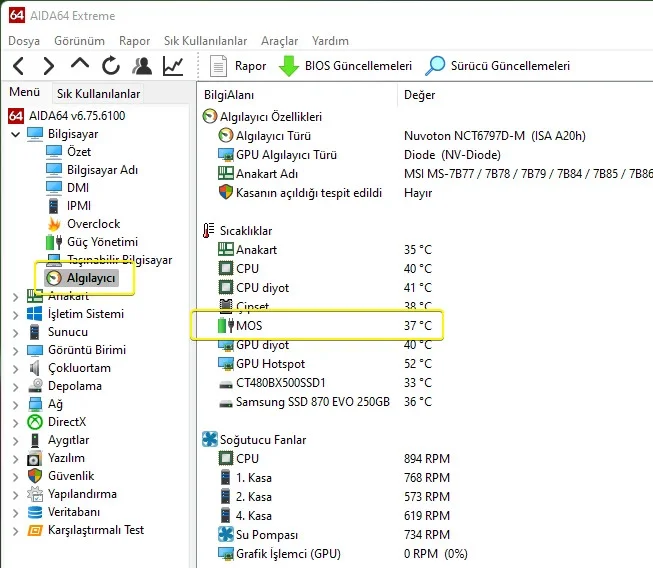Viewport: 653px width, 568px height.
Task: Select the MOS temperature row
Action: click(325, 326)
